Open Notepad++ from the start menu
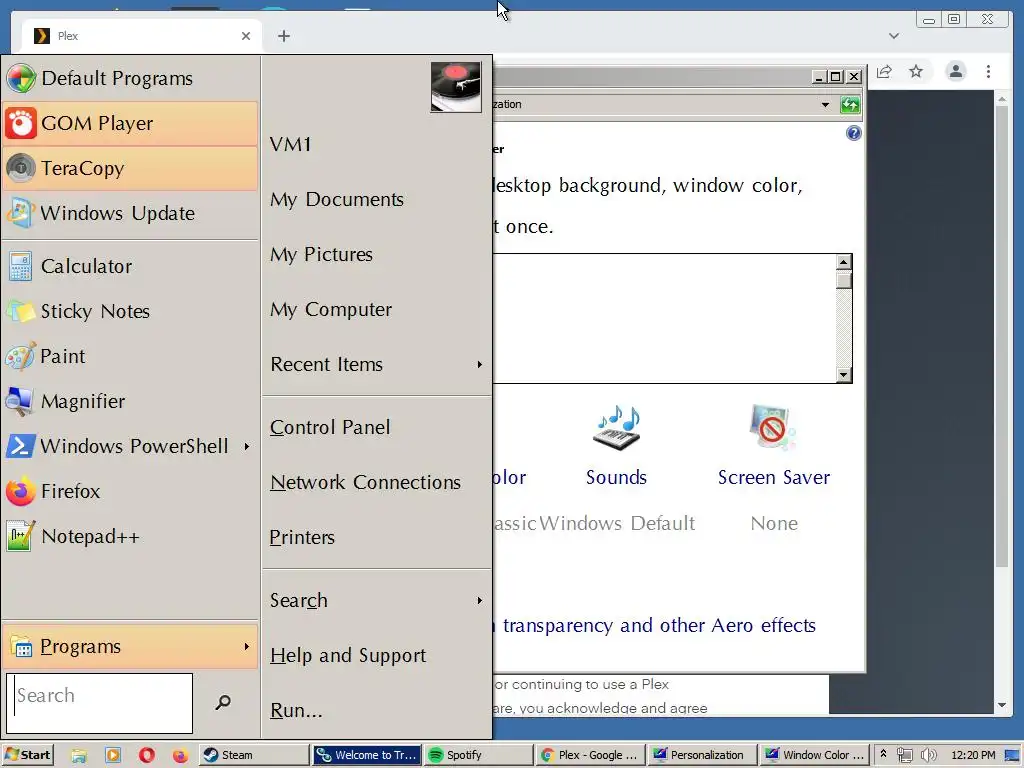1024x768 pixels. (x=131, y=537)
